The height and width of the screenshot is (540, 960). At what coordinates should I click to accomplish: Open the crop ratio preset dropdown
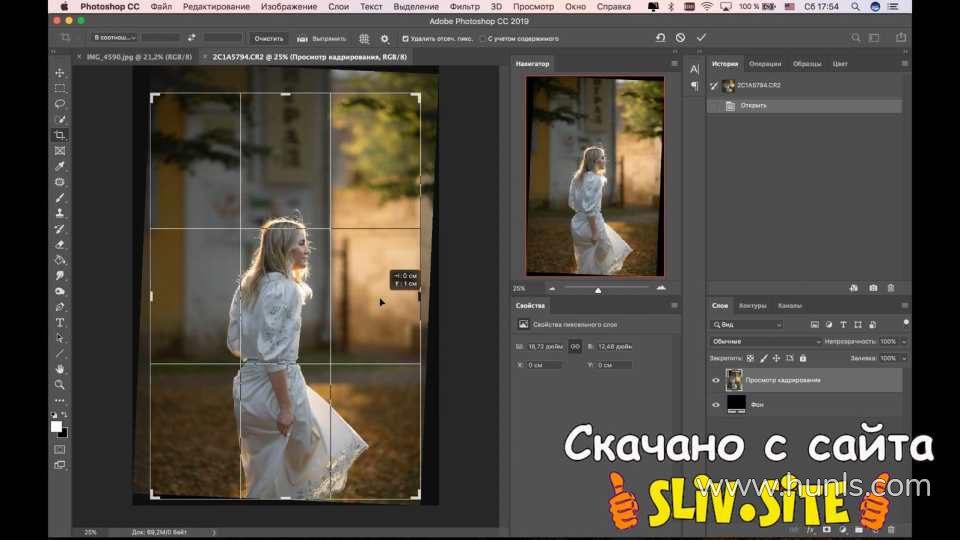click(x=114, y=38)
